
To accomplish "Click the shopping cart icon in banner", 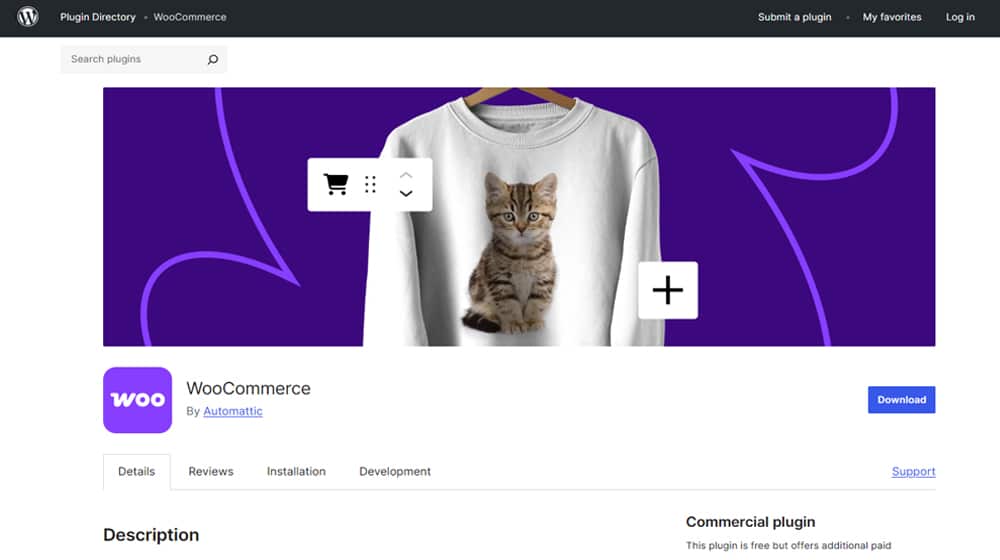I will (x=336, y=184).
